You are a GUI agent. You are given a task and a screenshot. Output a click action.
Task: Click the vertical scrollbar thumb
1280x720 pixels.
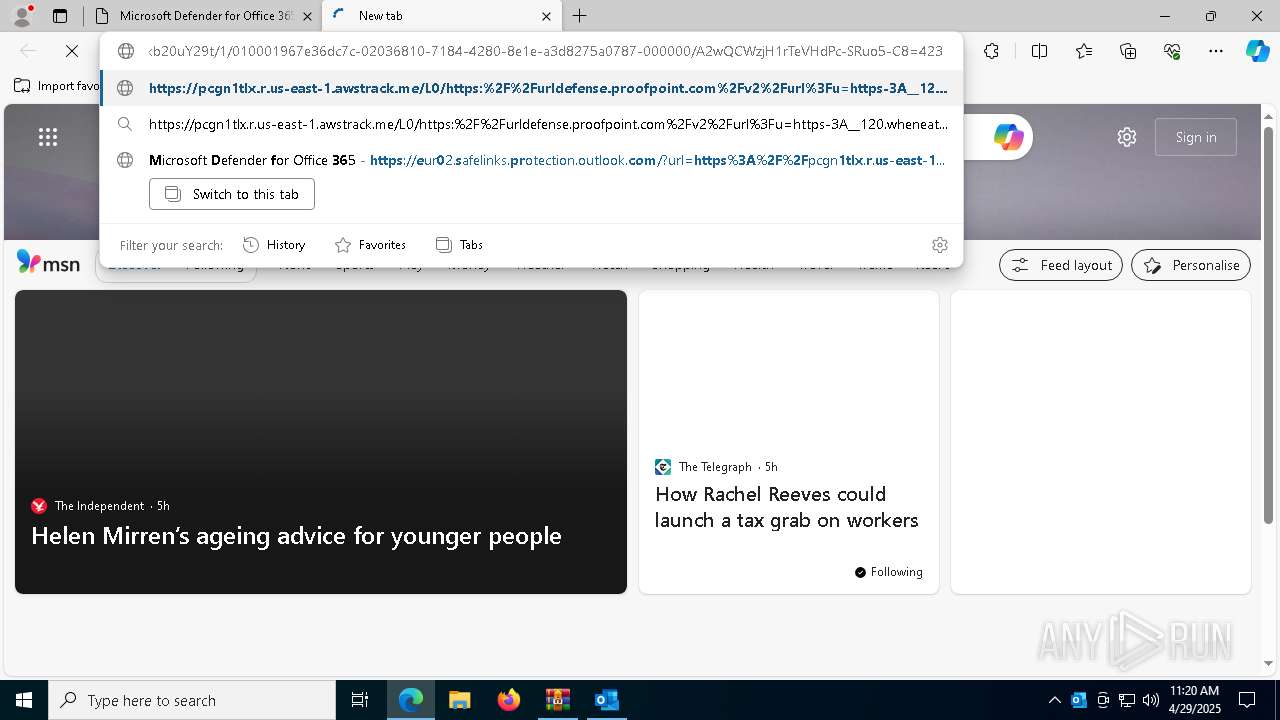click(x=1269, y=324)
